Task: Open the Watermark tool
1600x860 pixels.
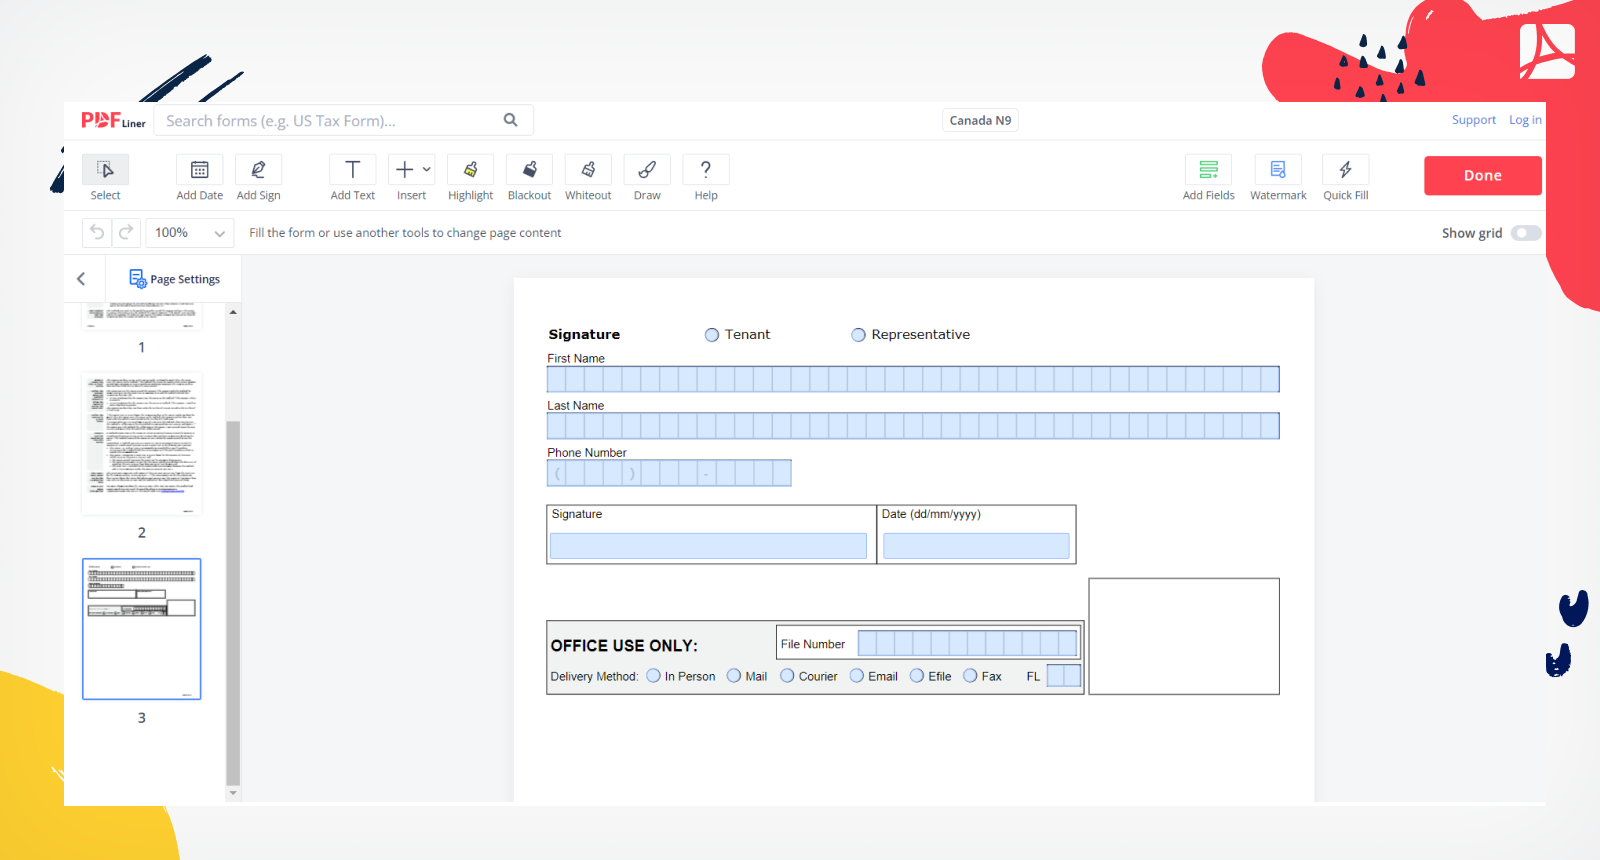Action: 1277,170
